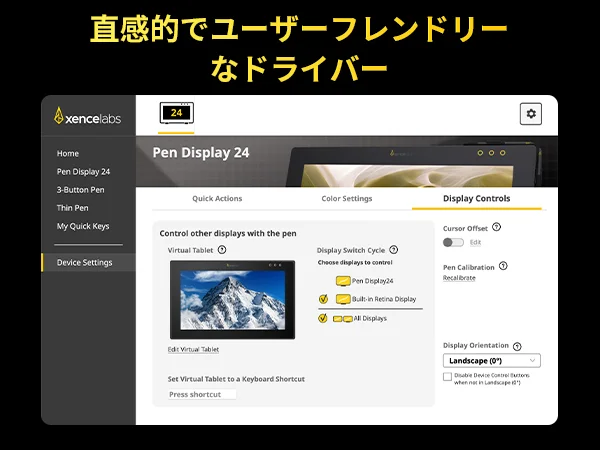
Task: Switch to the Color Settings tab
Action: tap(347, 198)
